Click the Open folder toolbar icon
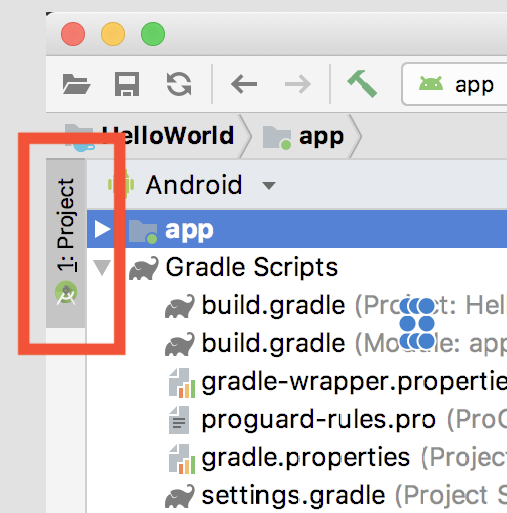This screenshot has width=507, height=513. coord(76,84)
